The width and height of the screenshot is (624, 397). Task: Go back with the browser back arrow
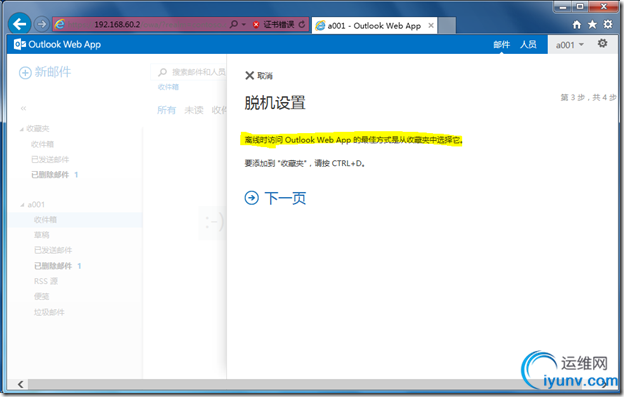point(20,24)
